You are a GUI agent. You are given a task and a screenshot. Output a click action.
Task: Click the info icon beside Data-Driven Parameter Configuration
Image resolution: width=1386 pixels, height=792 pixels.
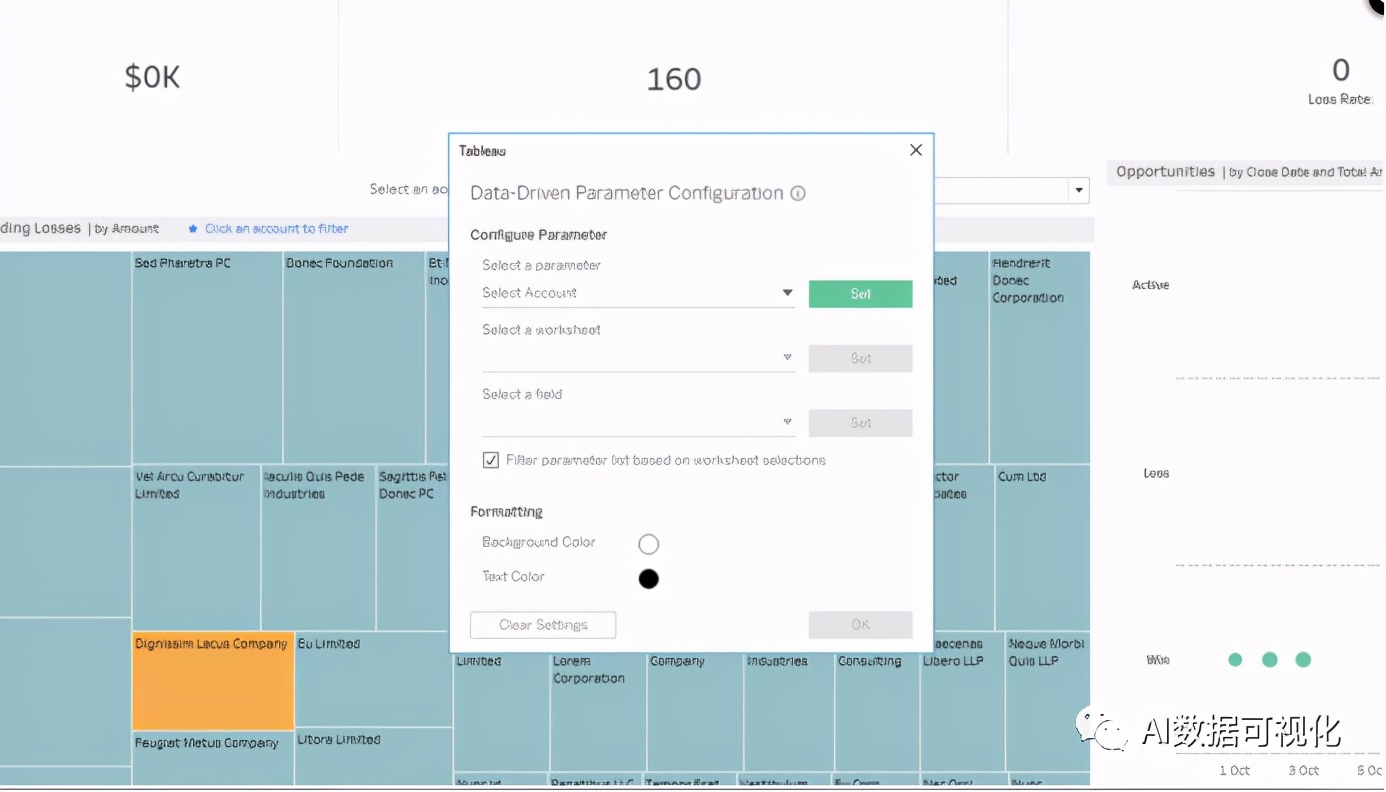[x=798, y=194]
